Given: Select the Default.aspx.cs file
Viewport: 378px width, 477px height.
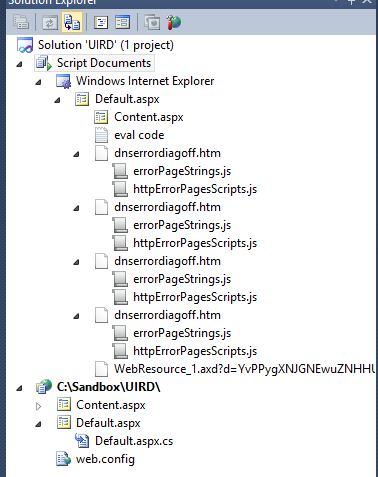Looking at the screenshot, I should (134, 441).
